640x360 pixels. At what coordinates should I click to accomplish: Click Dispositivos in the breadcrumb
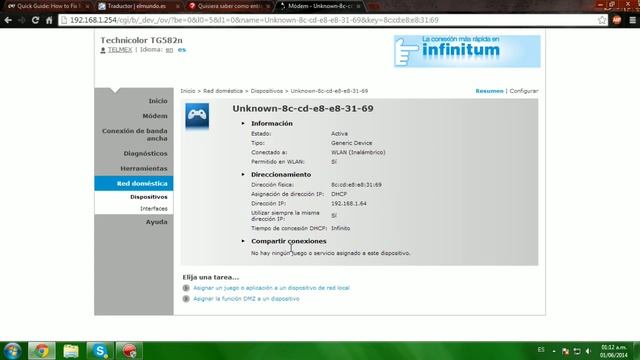click(267, 91)
